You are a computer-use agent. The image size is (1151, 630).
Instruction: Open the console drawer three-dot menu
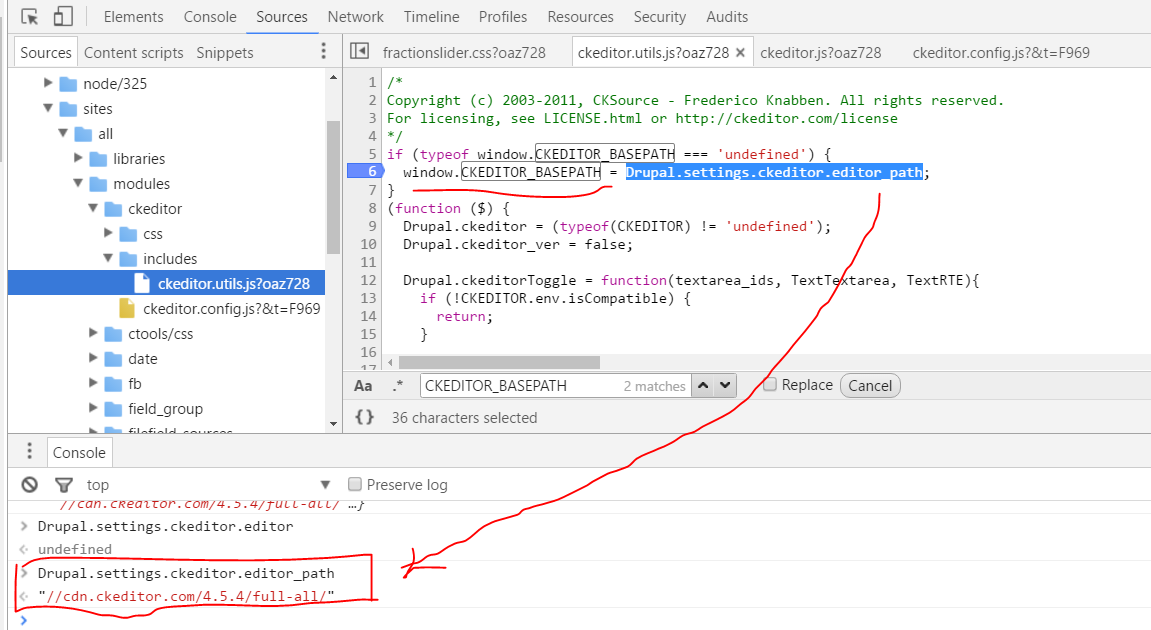click(x=30, y=452)
